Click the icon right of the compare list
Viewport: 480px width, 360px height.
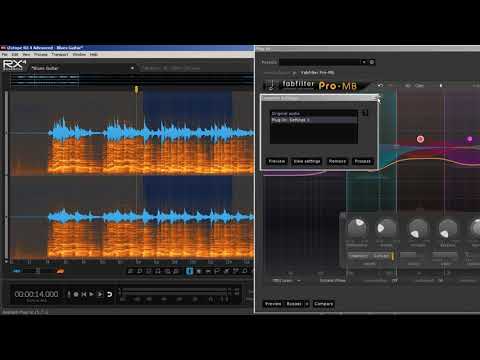pyautogui.click(x=365, y=113)
